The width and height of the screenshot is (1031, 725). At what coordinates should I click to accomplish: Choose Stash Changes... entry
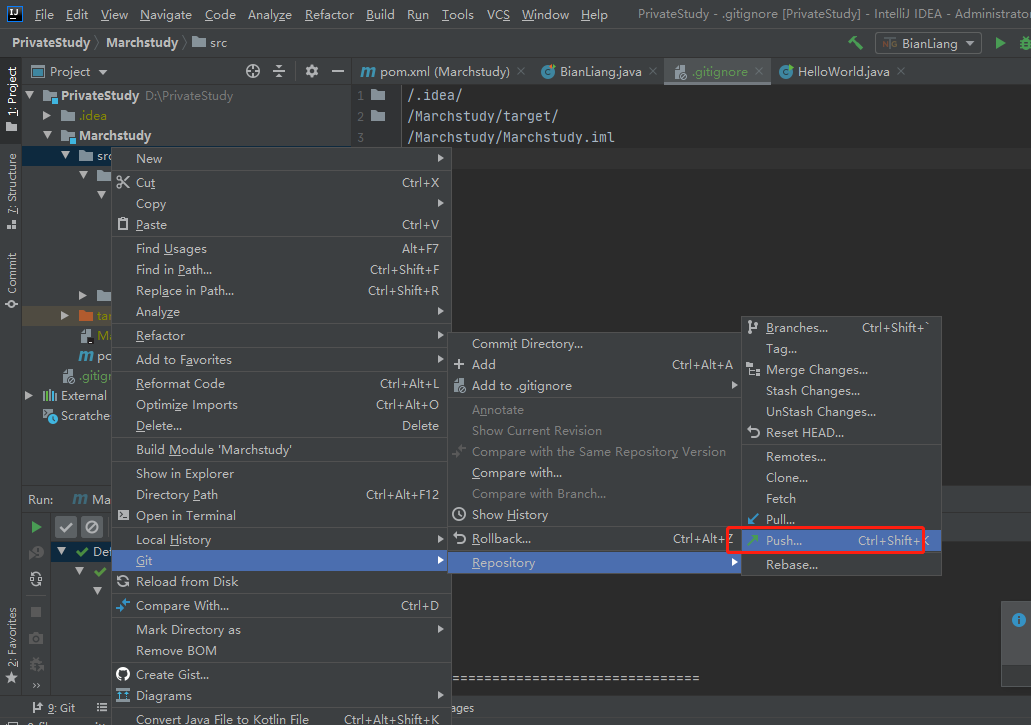point(841,390)
